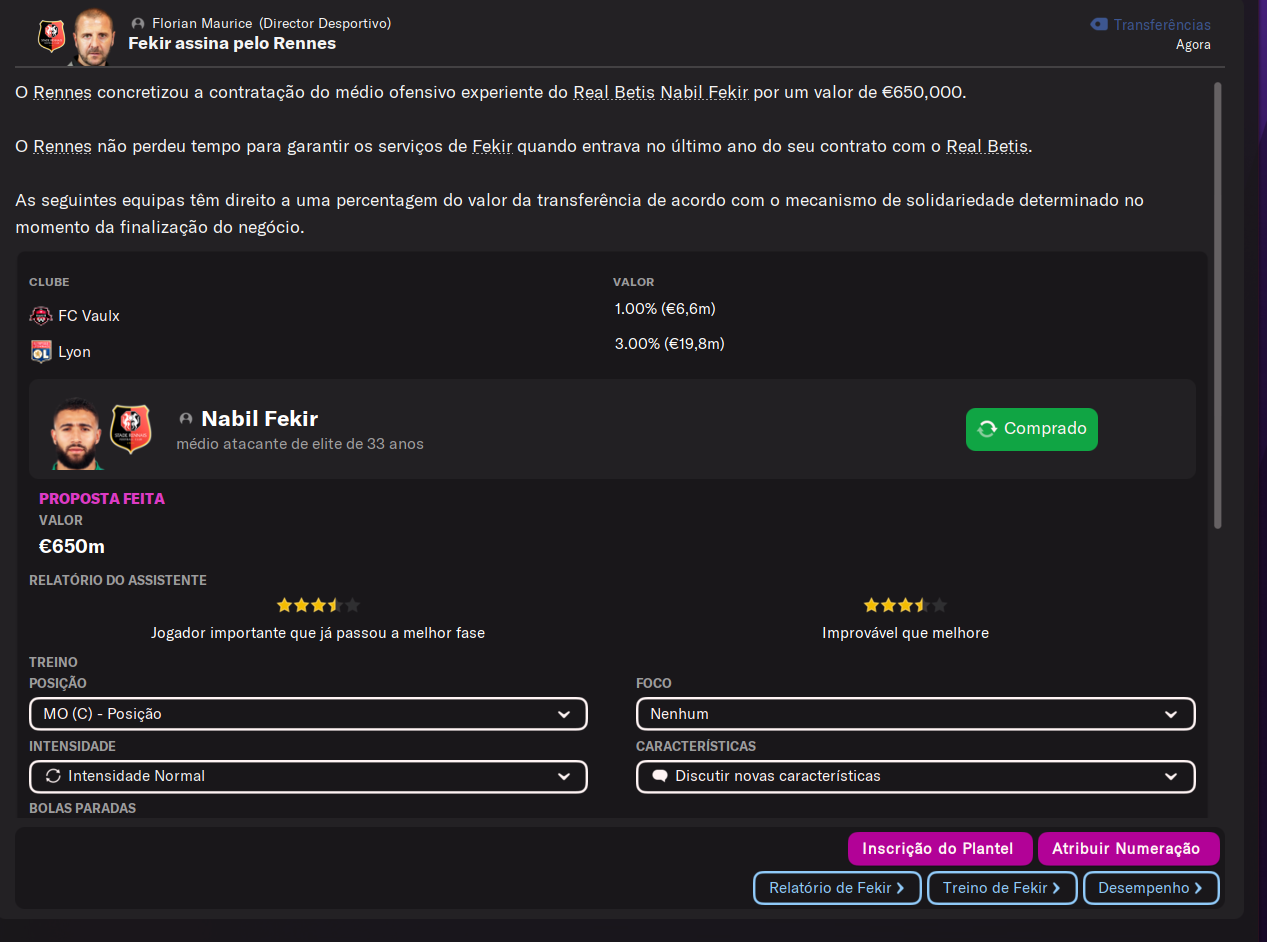Click the speech bubble icon in Características dropdown
The height and width of the screenshot is (942, 1267).
660,776
